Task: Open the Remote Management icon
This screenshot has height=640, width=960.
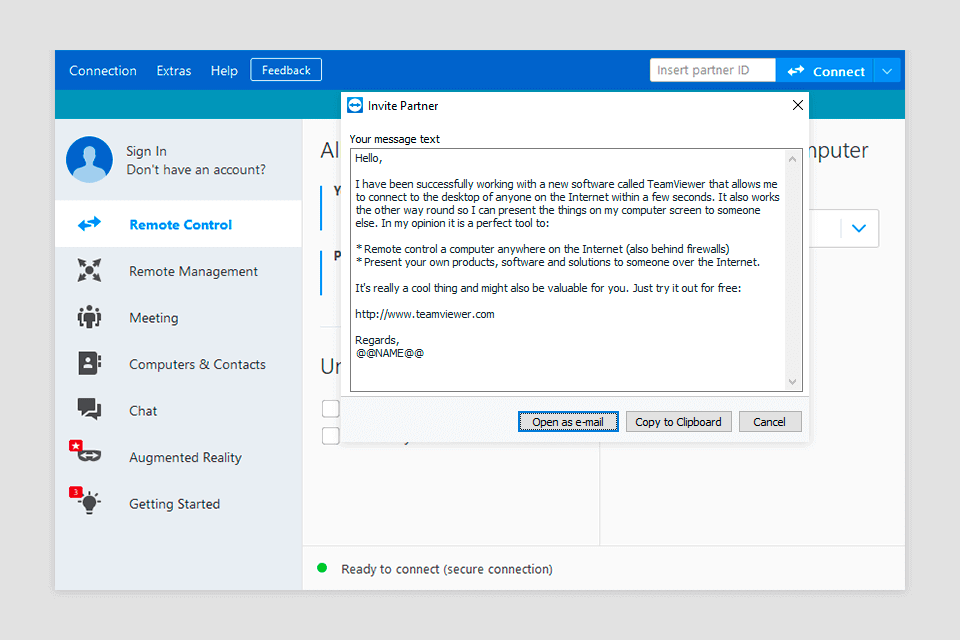Action: (x=89, y=270)
